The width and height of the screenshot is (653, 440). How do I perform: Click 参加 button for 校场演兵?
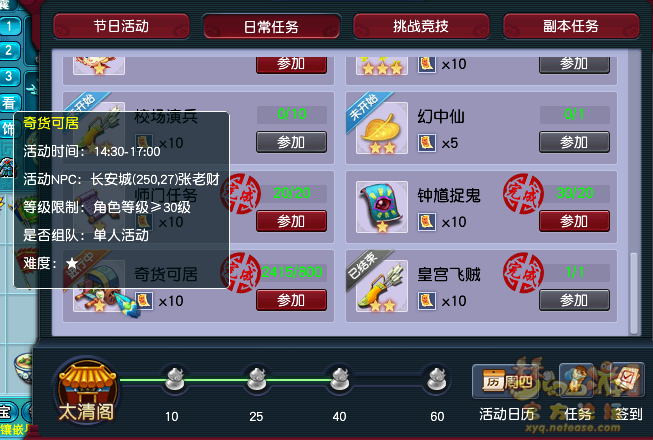pyautogui.click(x=292, y=142)
